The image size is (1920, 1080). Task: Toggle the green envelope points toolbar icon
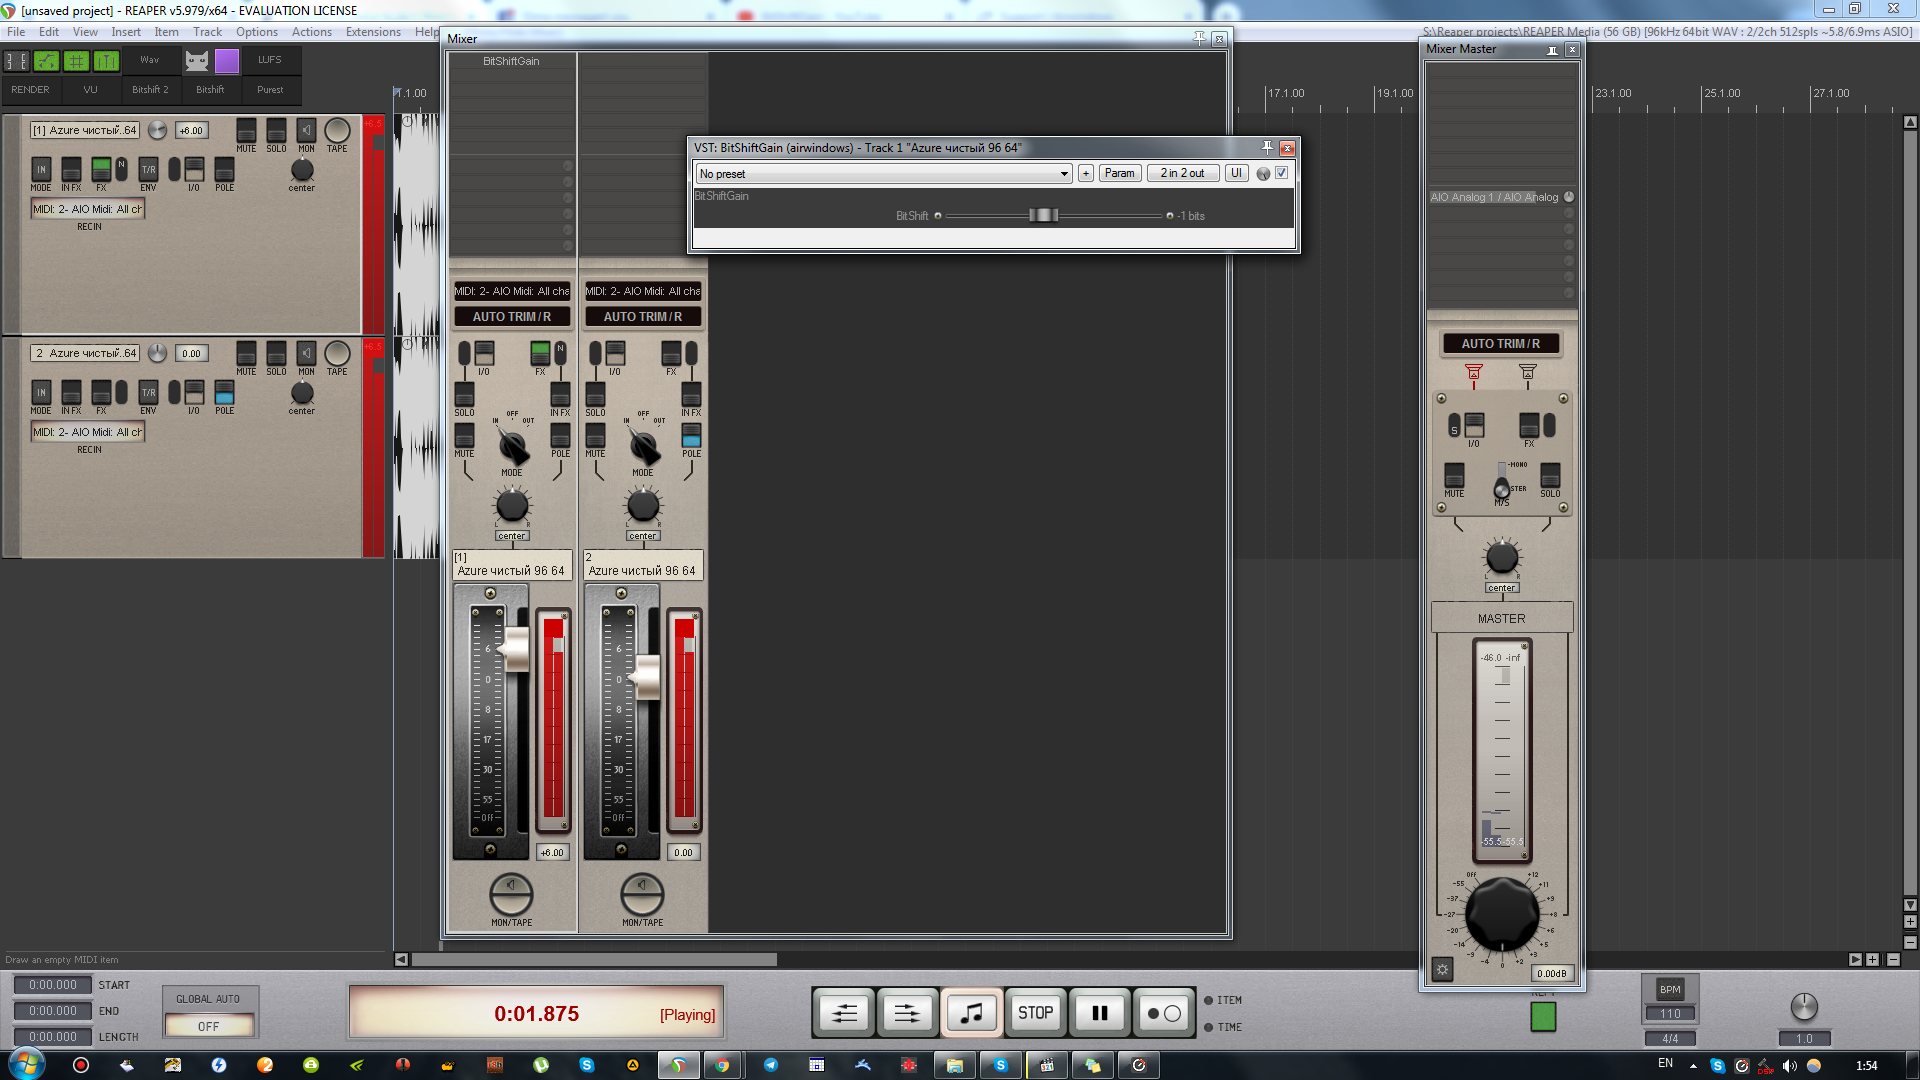[x=46, y=61]
